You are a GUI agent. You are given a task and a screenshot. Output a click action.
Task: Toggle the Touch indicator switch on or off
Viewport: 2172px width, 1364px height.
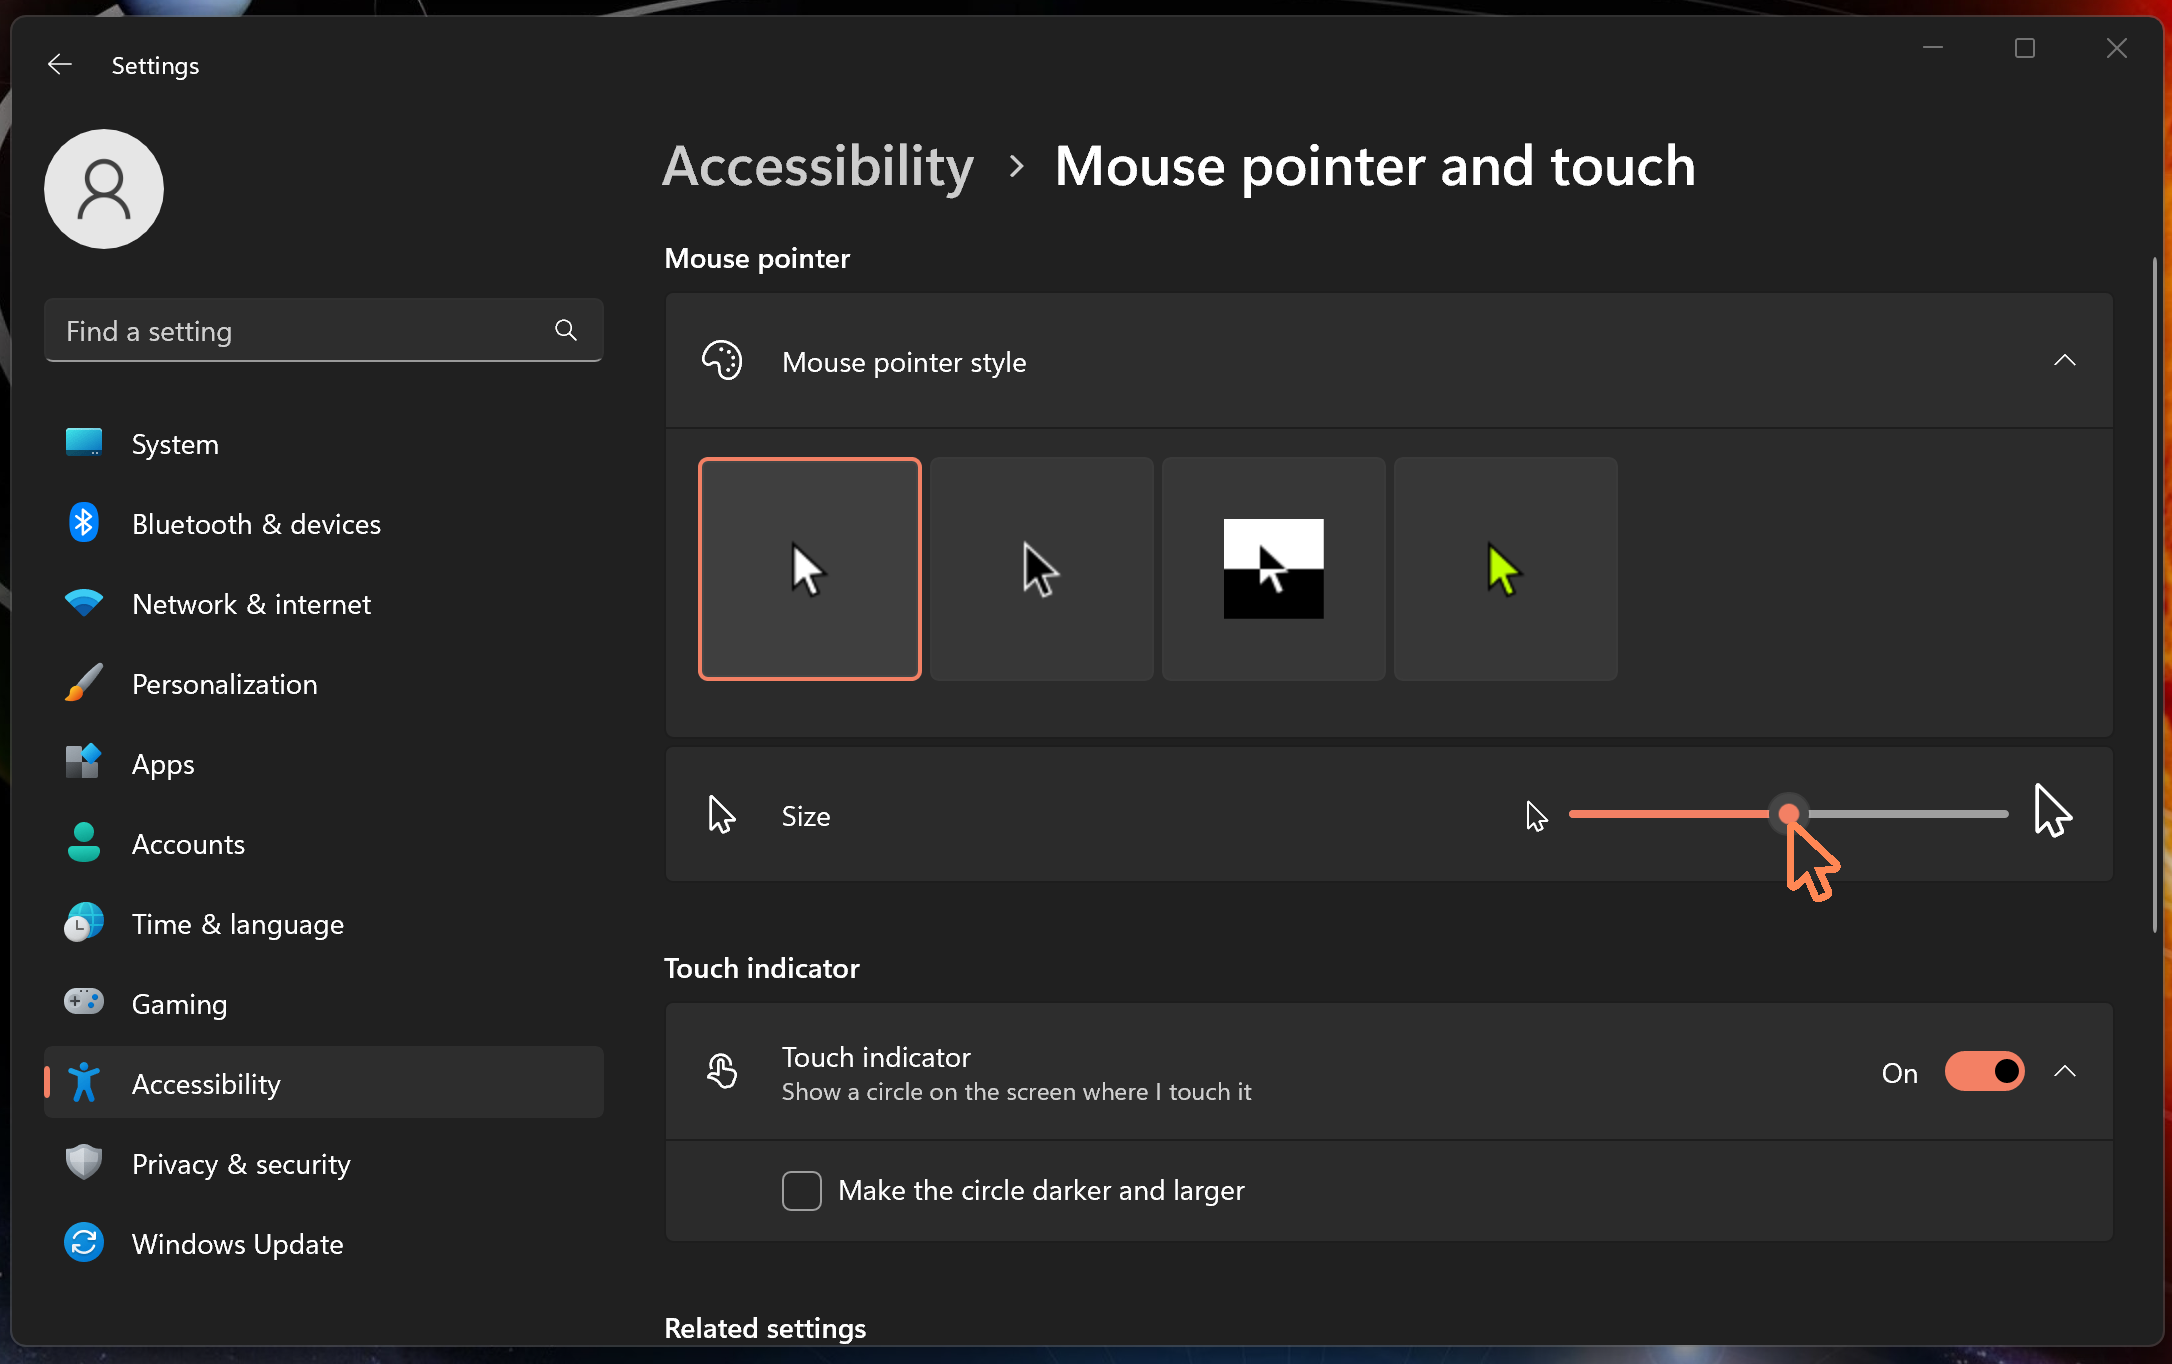(x=1983, y=1071)
